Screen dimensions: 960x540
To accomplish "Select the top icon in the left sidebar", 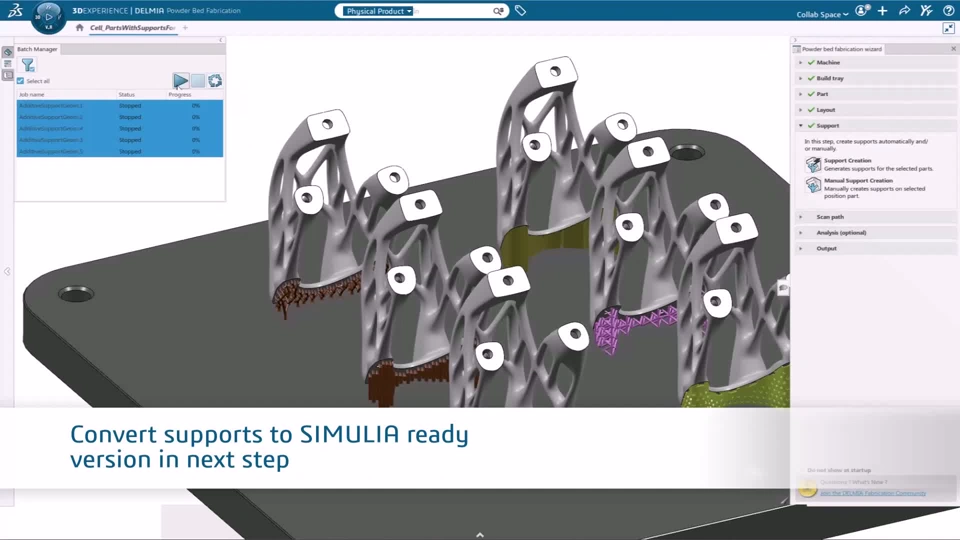I will pyautogui.click(x=7, y=53).
